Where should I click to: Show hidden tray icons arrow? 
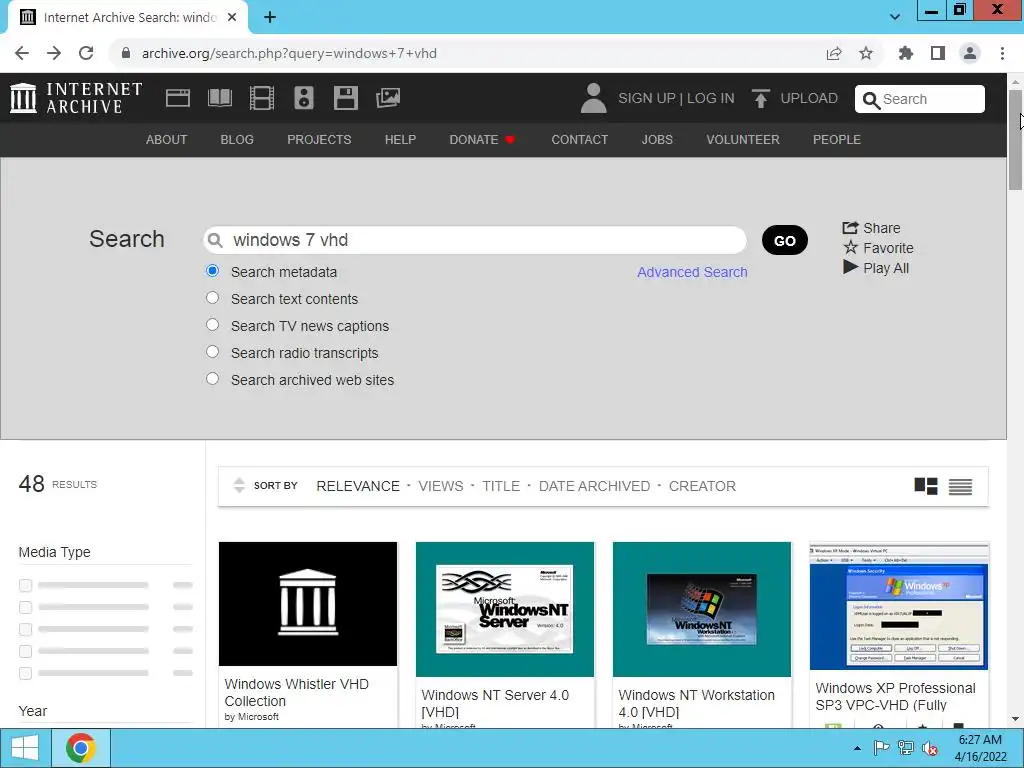coord(857,748)
